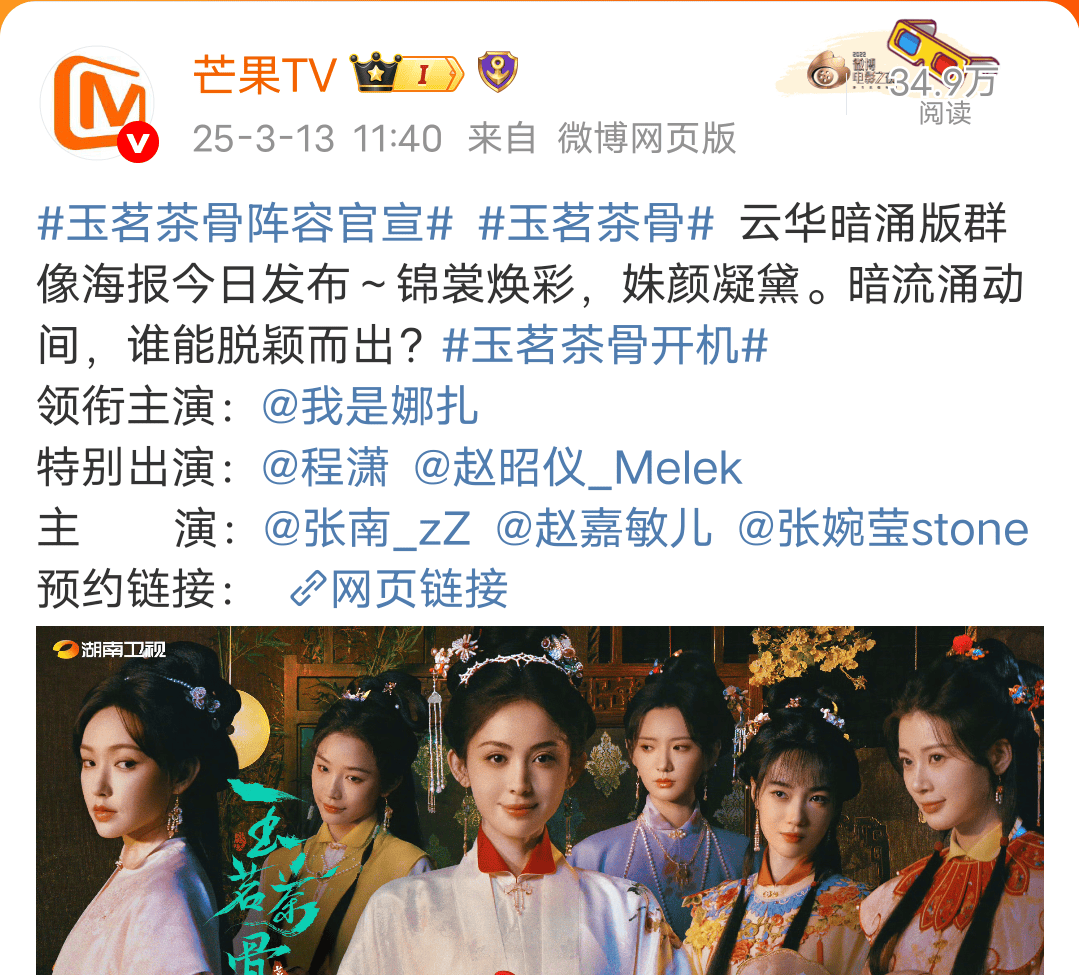Open the @赵嘉敏儿 mention
This screenshot has width=1079, height=975.
click(604, 528)
